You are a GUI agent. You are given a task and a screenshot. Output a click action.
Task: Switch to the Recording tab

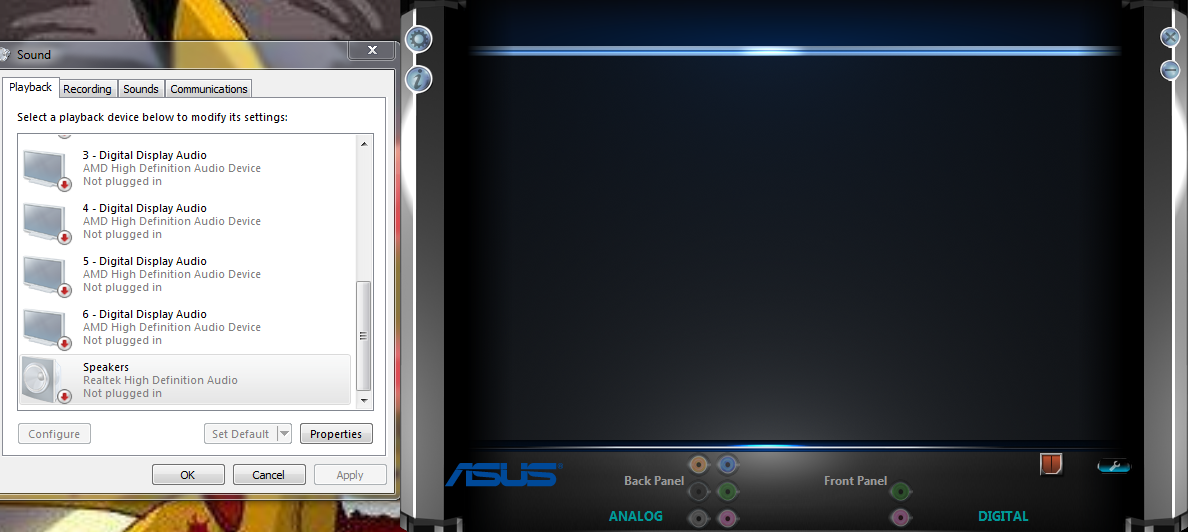pos(87,89)
